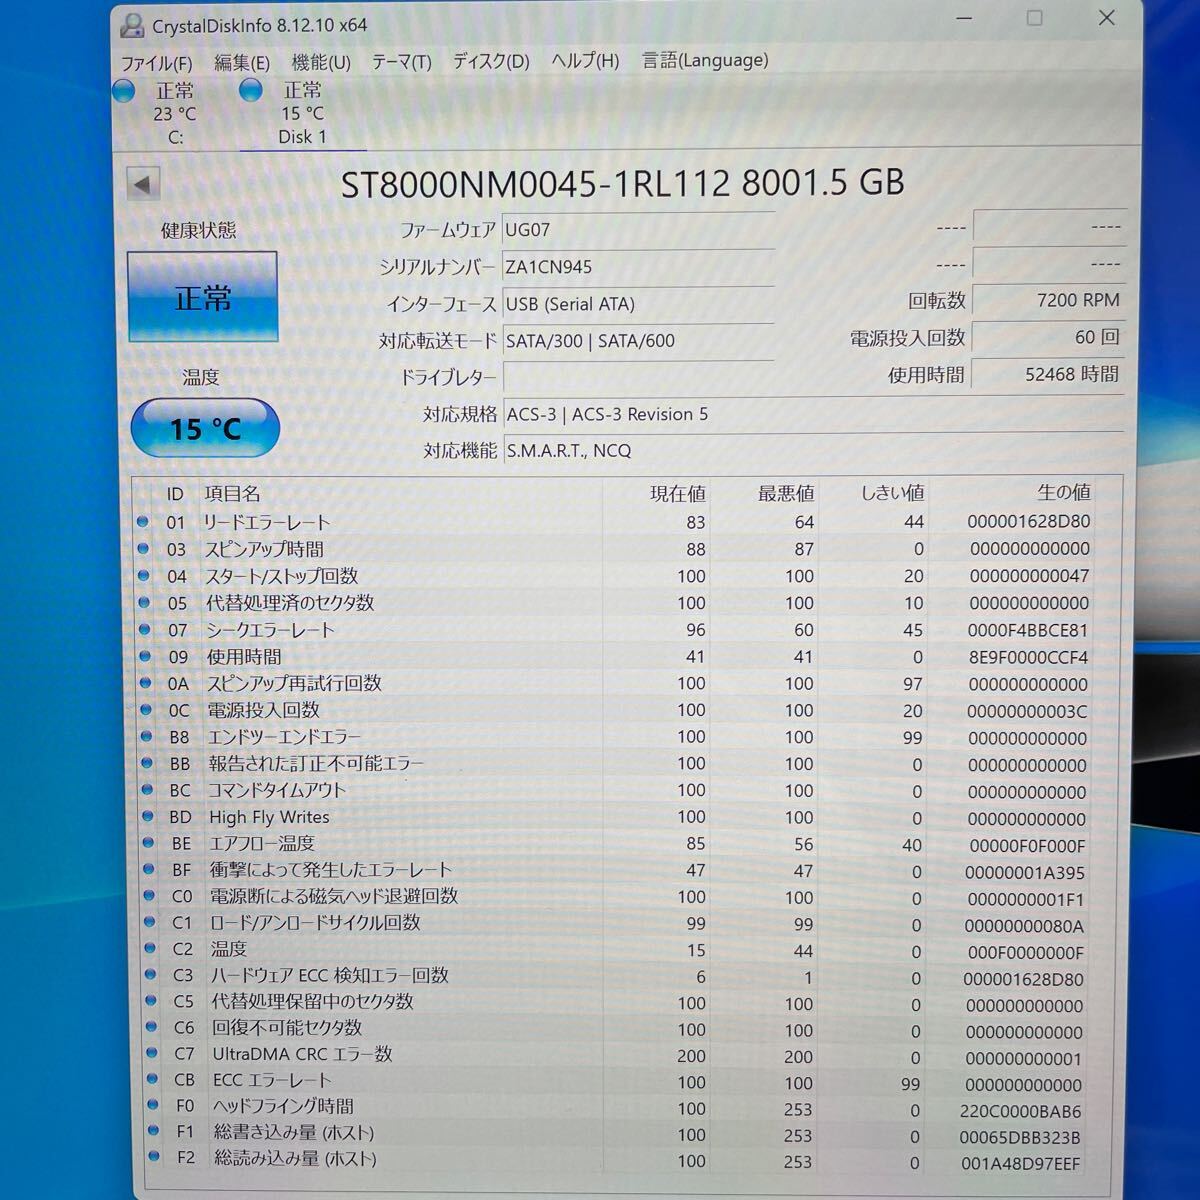
Task: Click status dot for F2 総読み込み量 (ホスト)
Action: point(154,1156)
